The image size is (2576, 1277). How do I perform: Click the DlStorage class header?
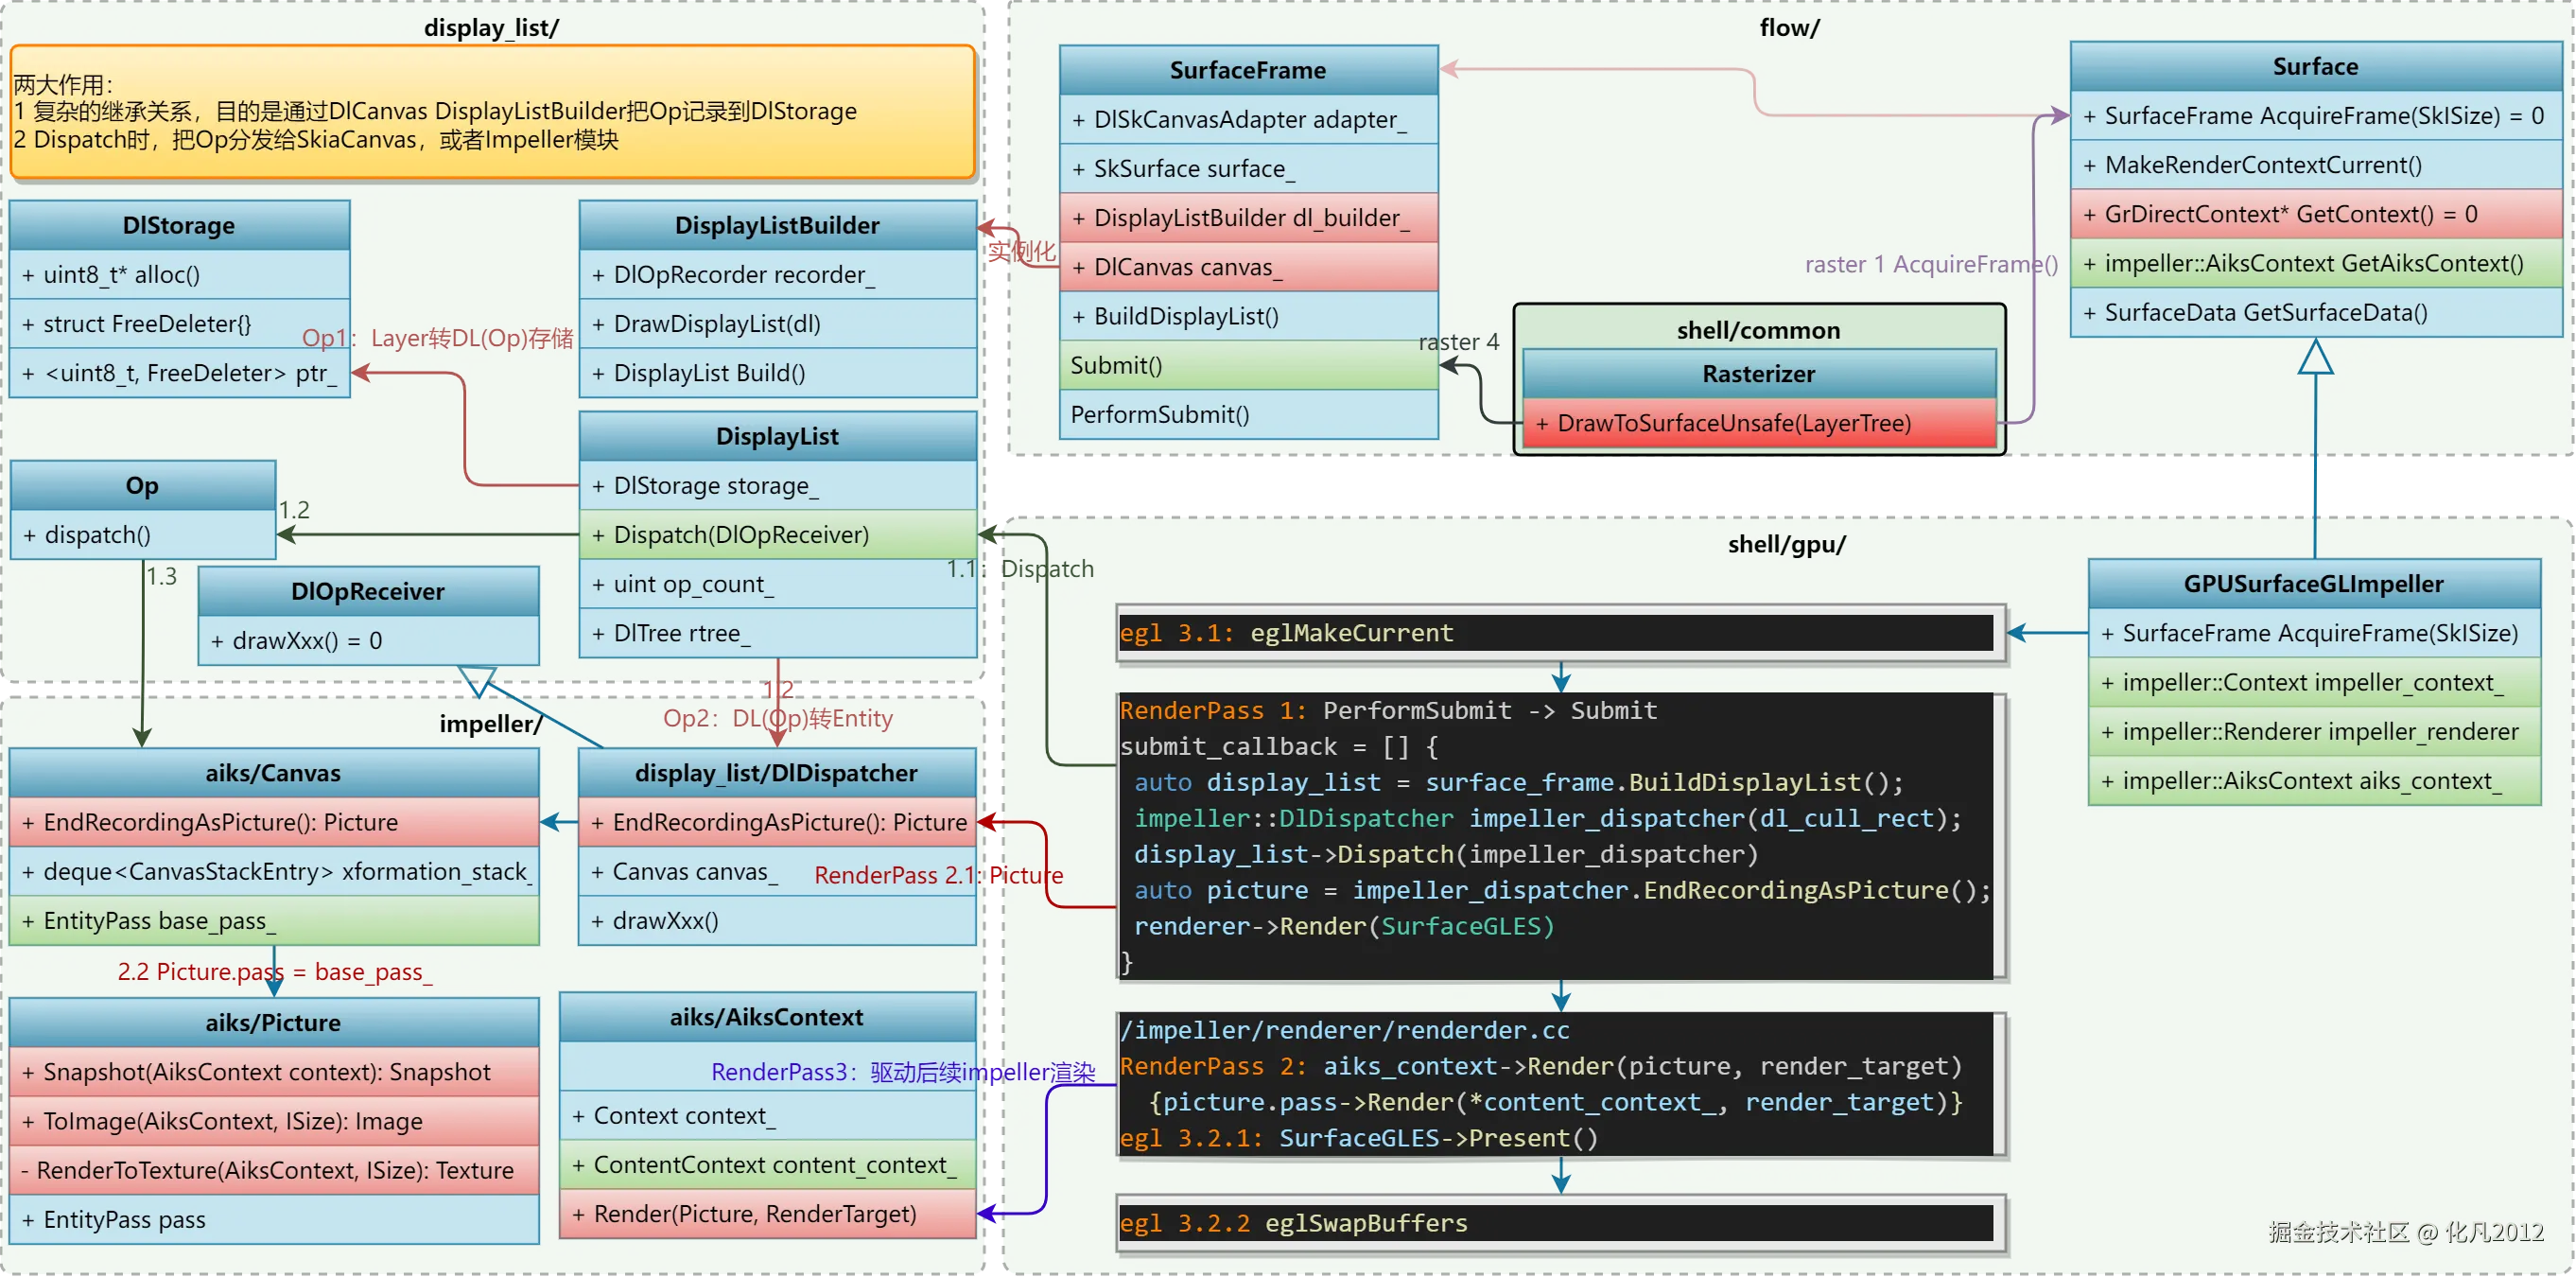179,225
